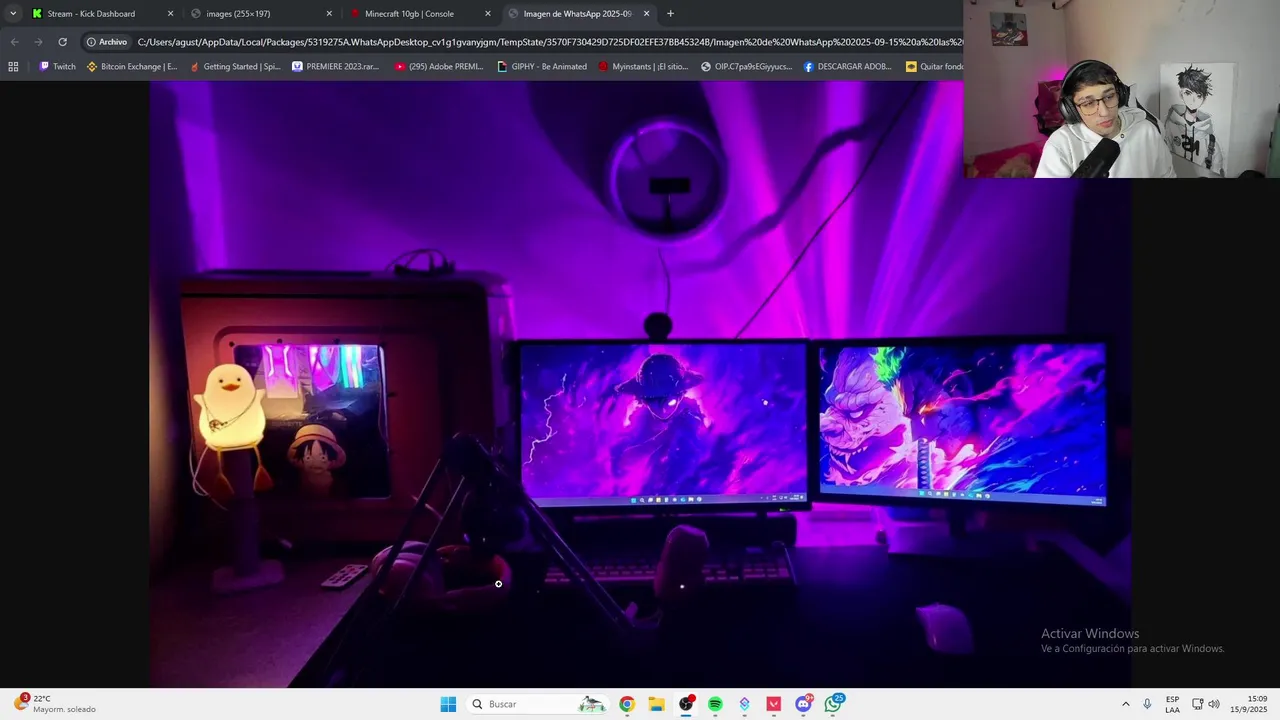Click the WhatsApp desk setup image

640,384
